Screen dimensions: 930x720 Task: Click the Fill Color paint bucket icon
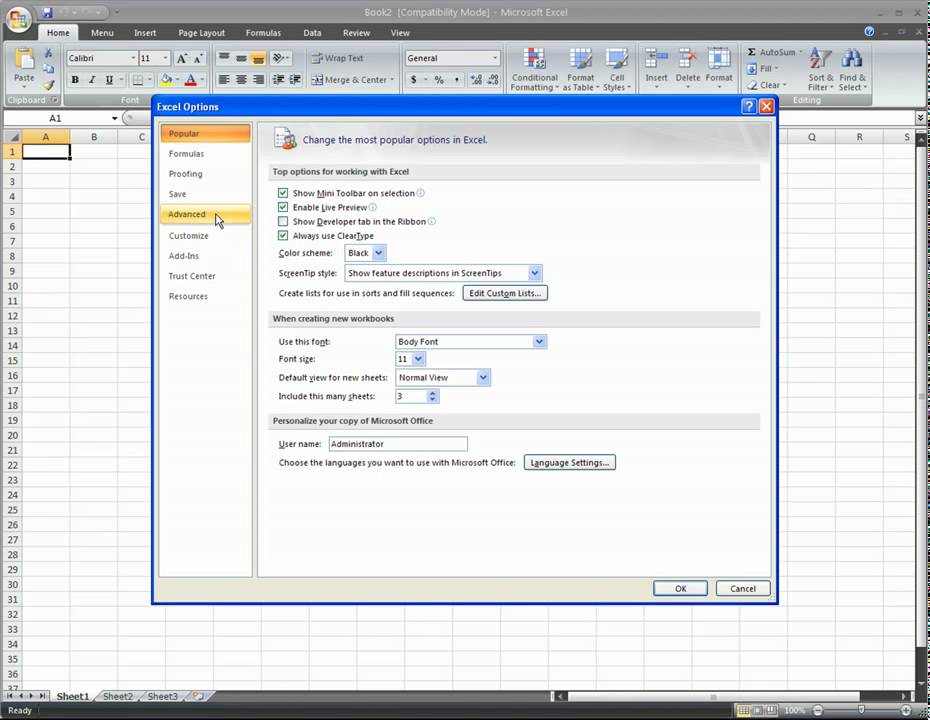[x=166, y=79]
